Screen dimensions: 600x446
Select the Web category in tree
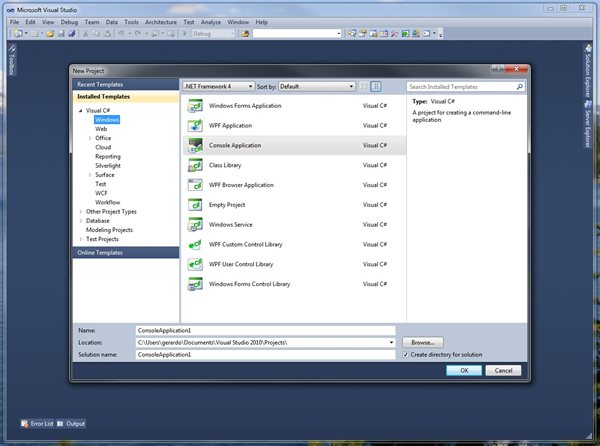[101, 129]
